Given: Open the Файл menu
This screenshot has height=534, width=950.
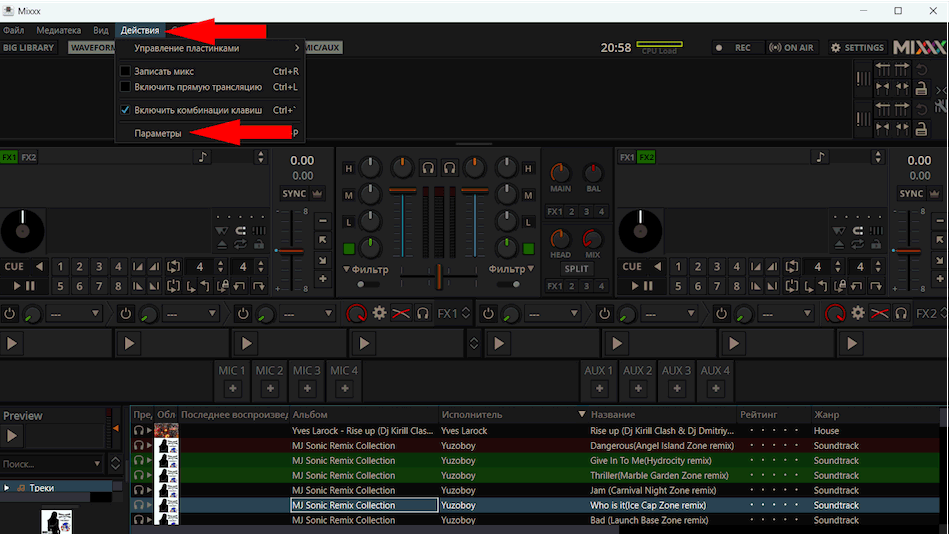Looking at the screenshot, I should pyautogui.click(x=13, y=30).
